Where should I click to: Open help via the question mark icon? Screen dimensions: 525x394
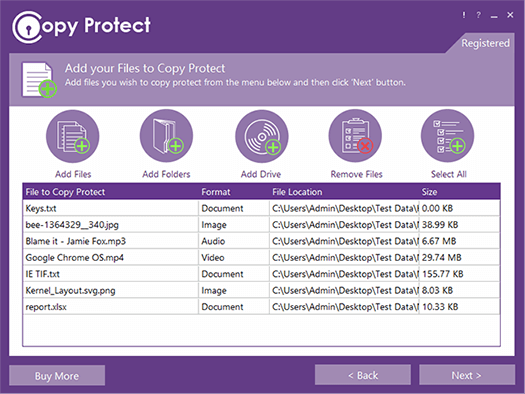(478, 15)
